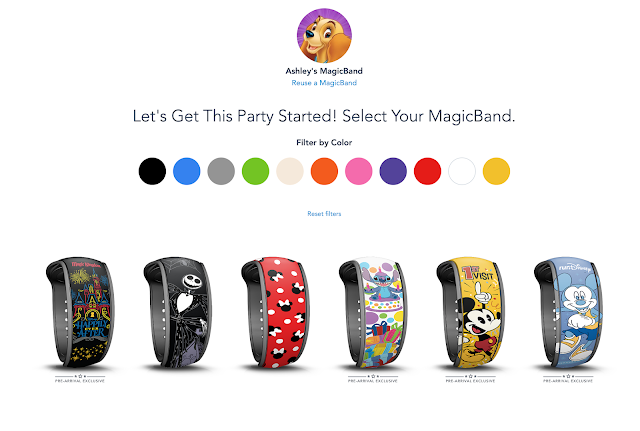Select the Happily Ever After castle MagicBand
The image size is (640, 431).
pyautogui.click(x=80, y=312)
